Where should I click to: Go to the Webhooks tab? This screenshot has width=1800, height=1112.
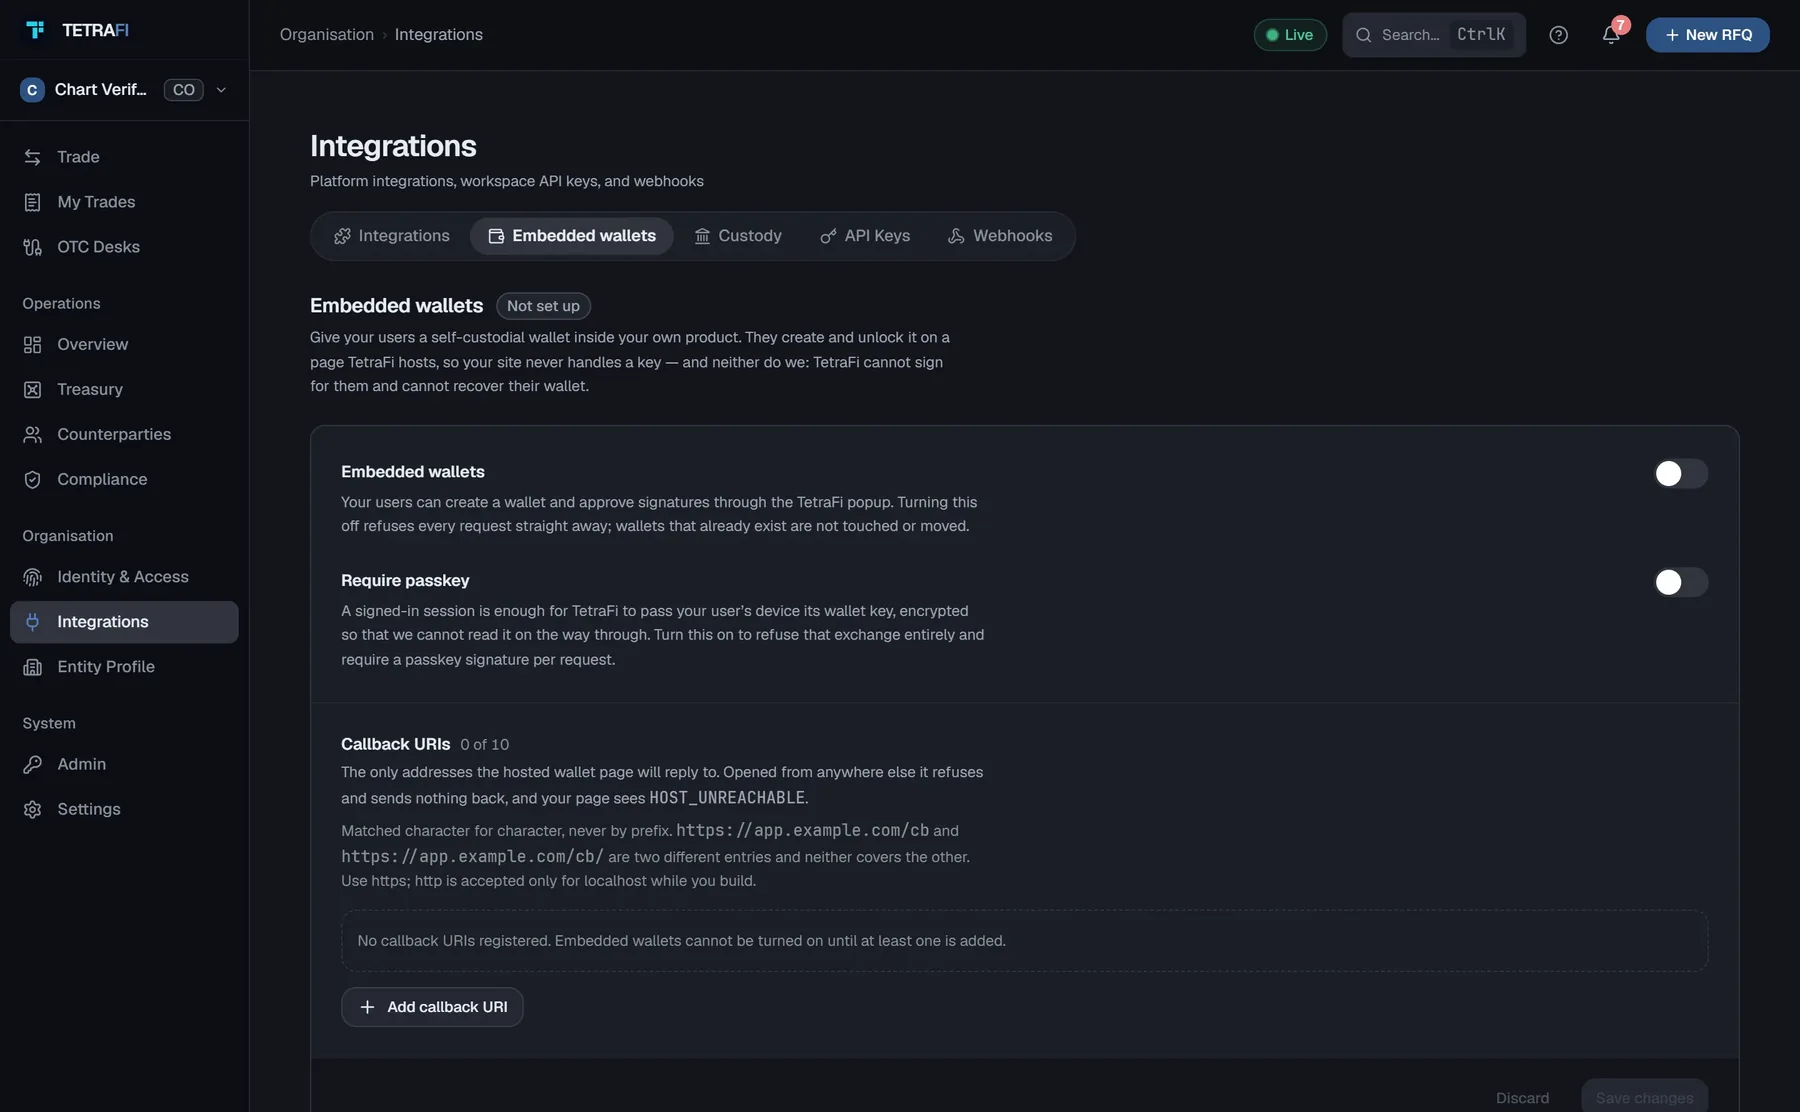[1000, 236]
